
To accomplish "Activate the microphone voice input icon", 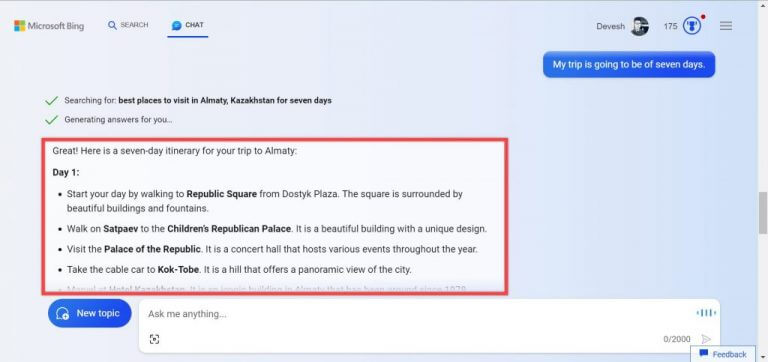I will (x=706, y=313).
